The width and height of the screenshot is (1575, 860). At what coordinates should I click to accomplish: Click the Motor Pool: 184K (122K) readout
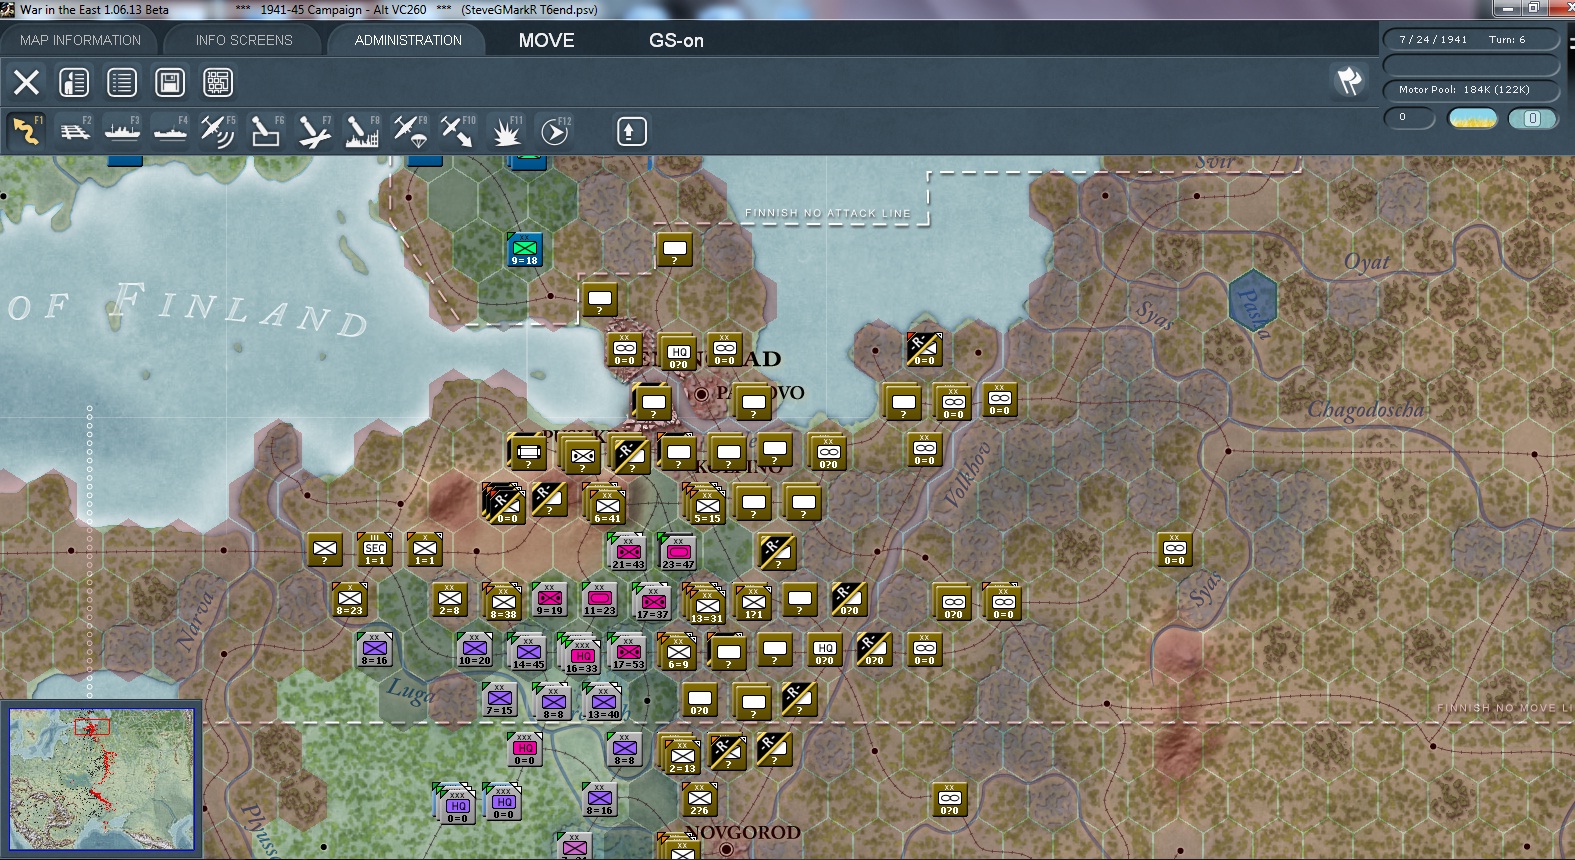point(1464,90)
